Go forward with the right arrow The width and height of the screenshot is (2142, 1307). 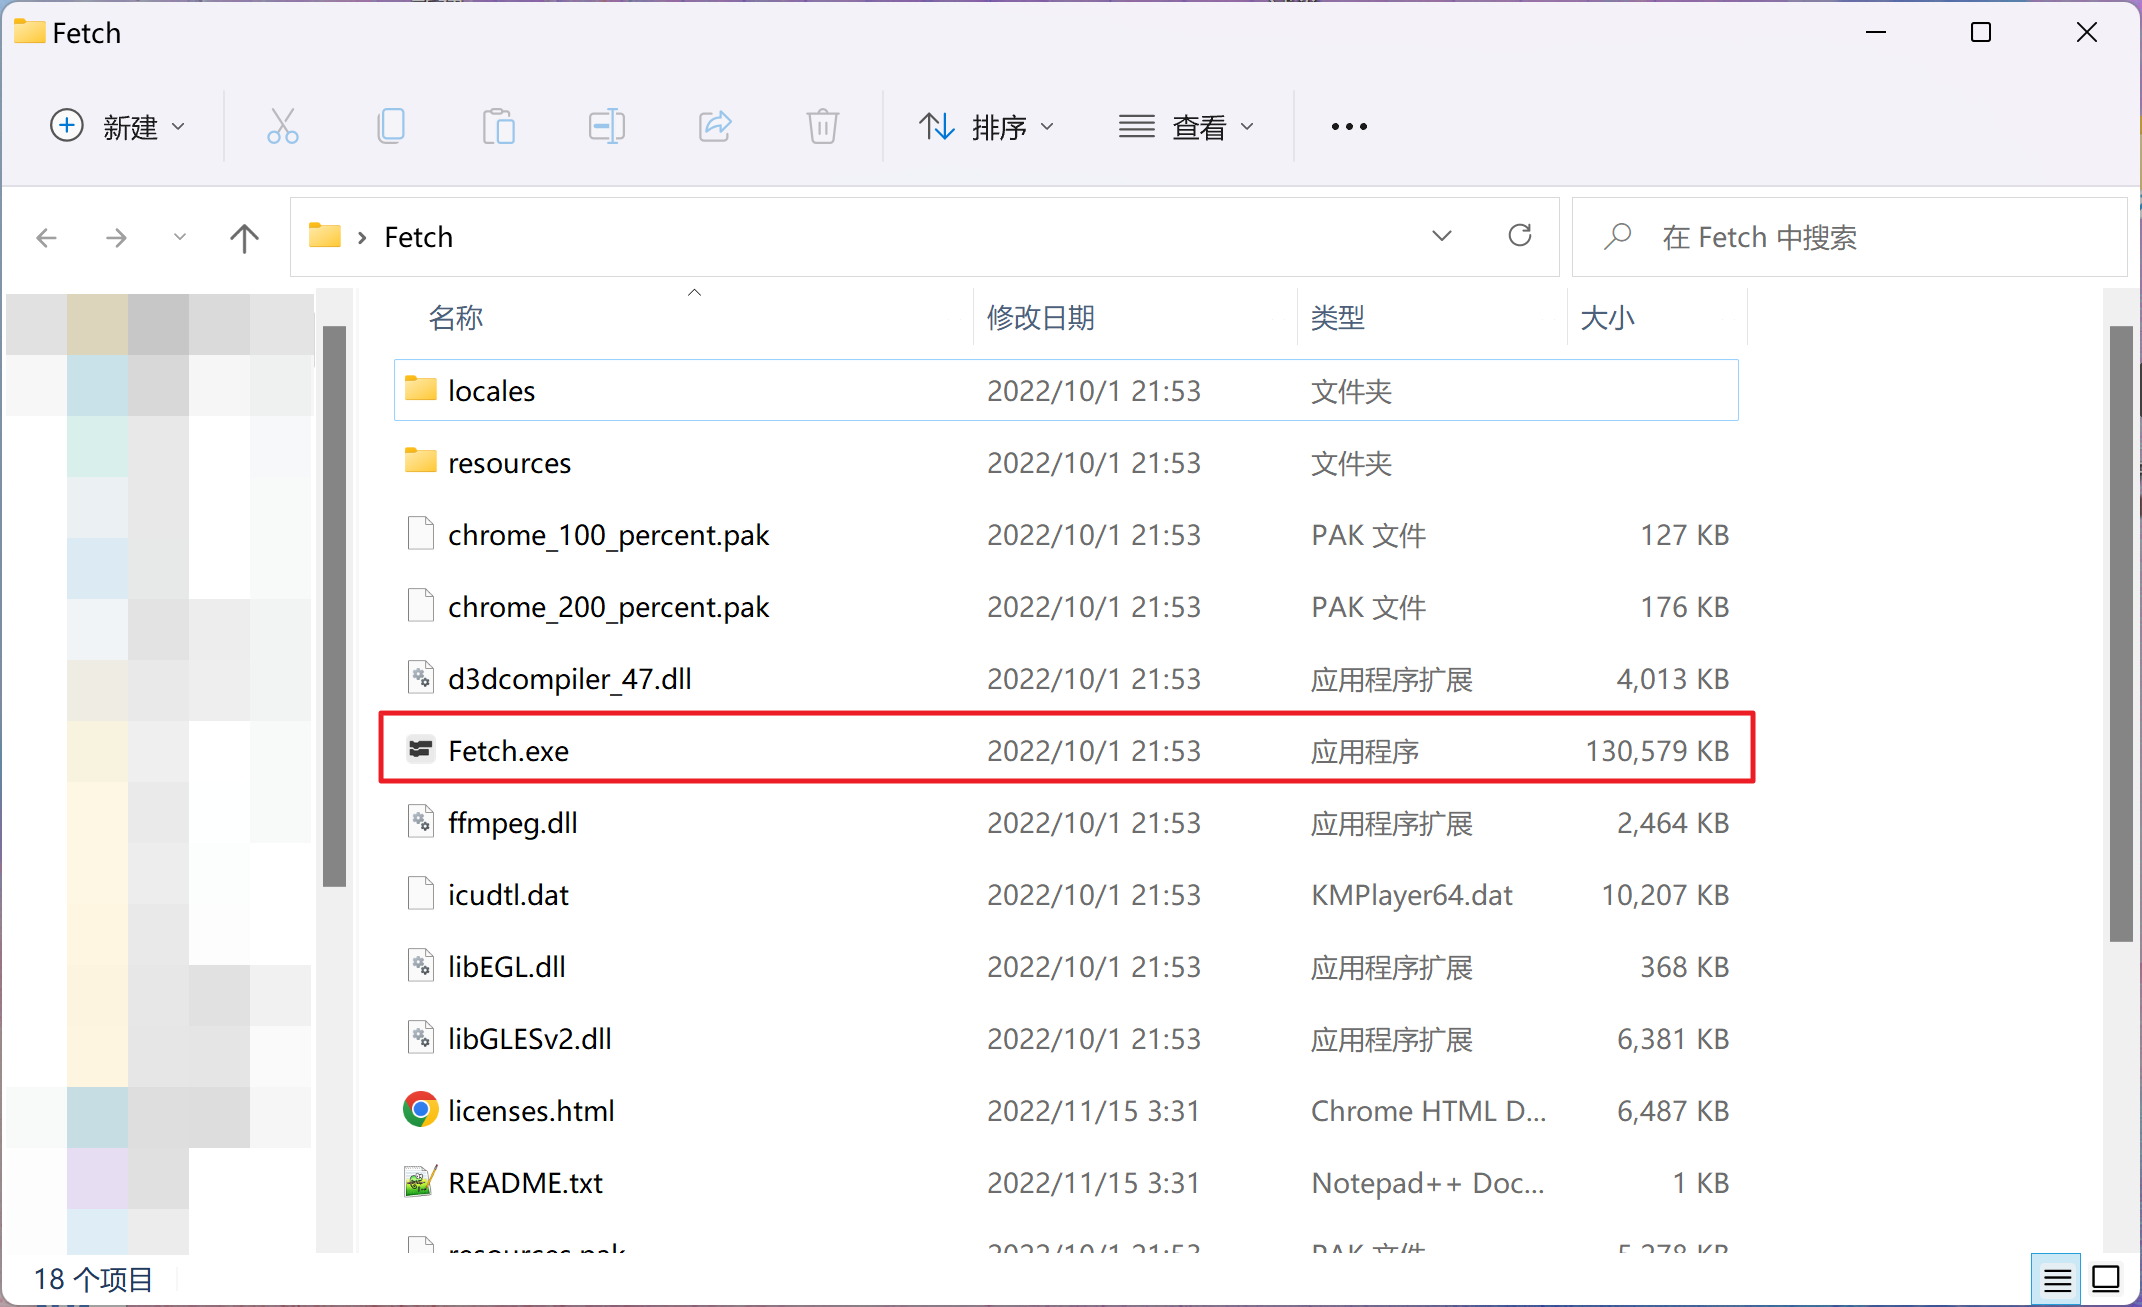tap(116, 238)
